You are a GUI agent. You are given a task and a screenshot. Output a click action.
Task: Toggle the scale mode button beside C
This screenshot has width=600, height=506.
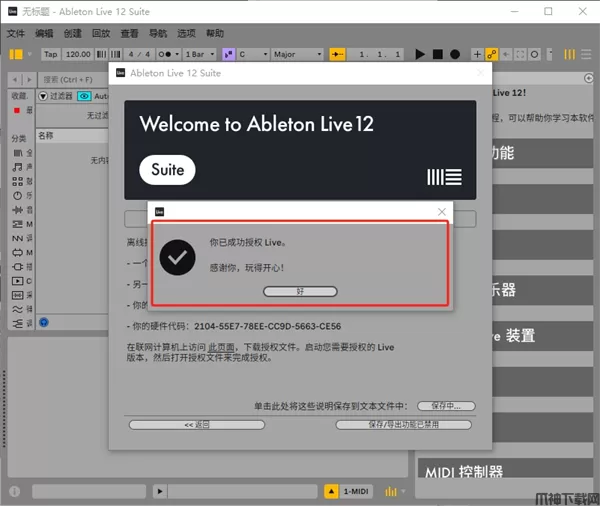pyautogui.click(x=229, y=54)
